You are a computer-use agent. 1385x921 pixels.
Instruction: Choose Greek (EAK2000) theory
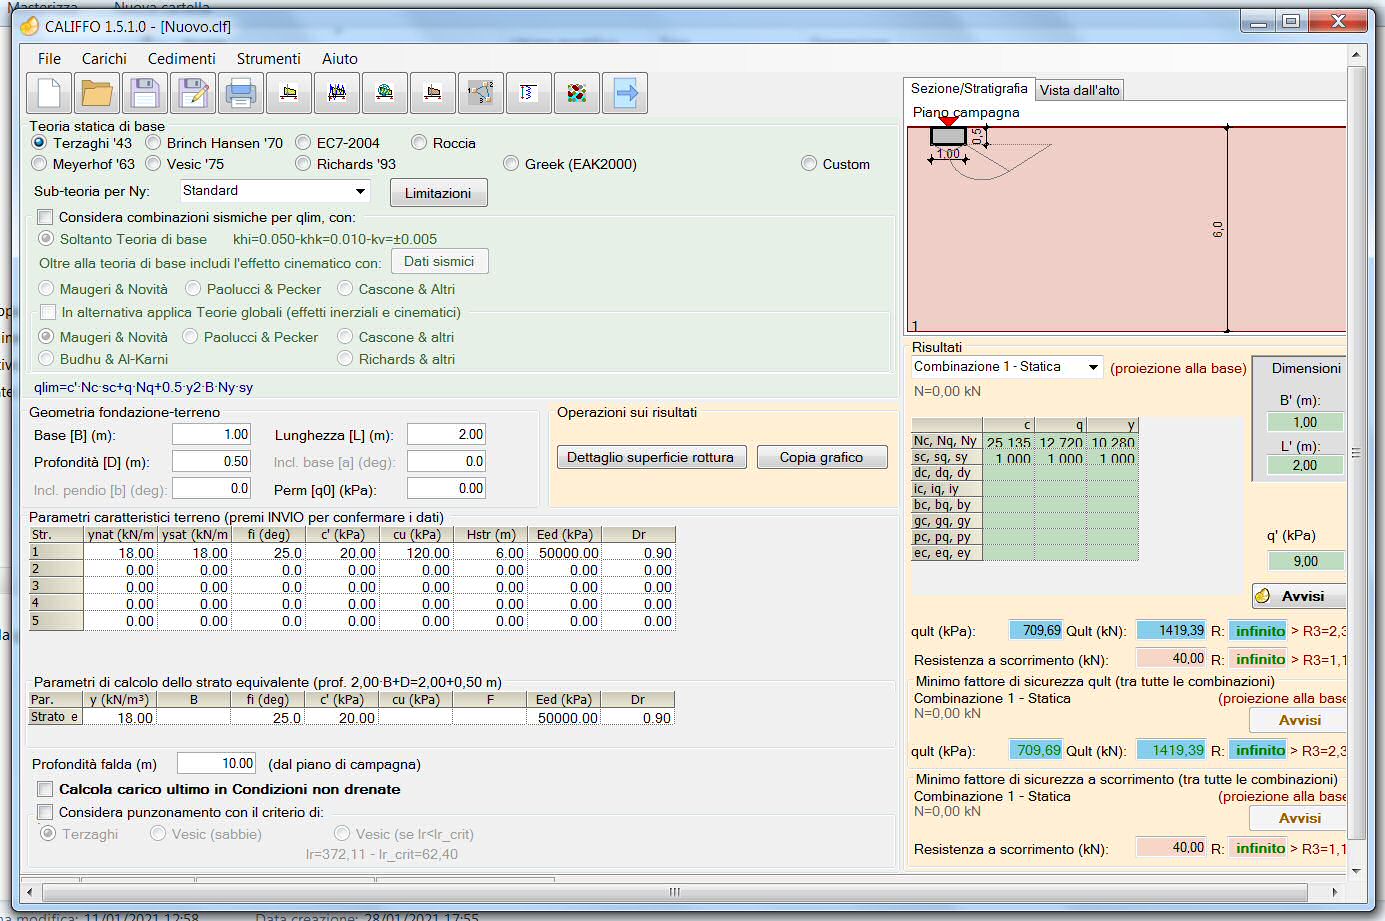tap(511, 163)
